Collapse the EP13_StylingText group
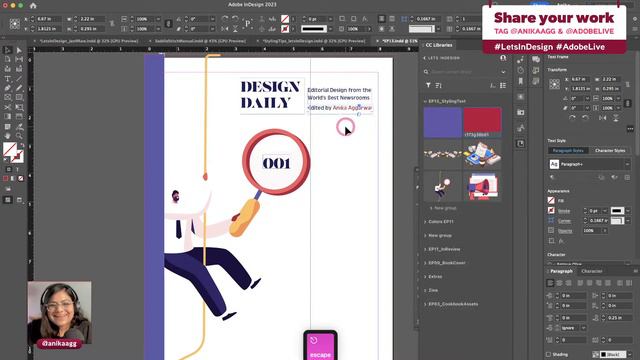Screen dimensions: 640x360 pyautogui.click(x=425, y=101)
